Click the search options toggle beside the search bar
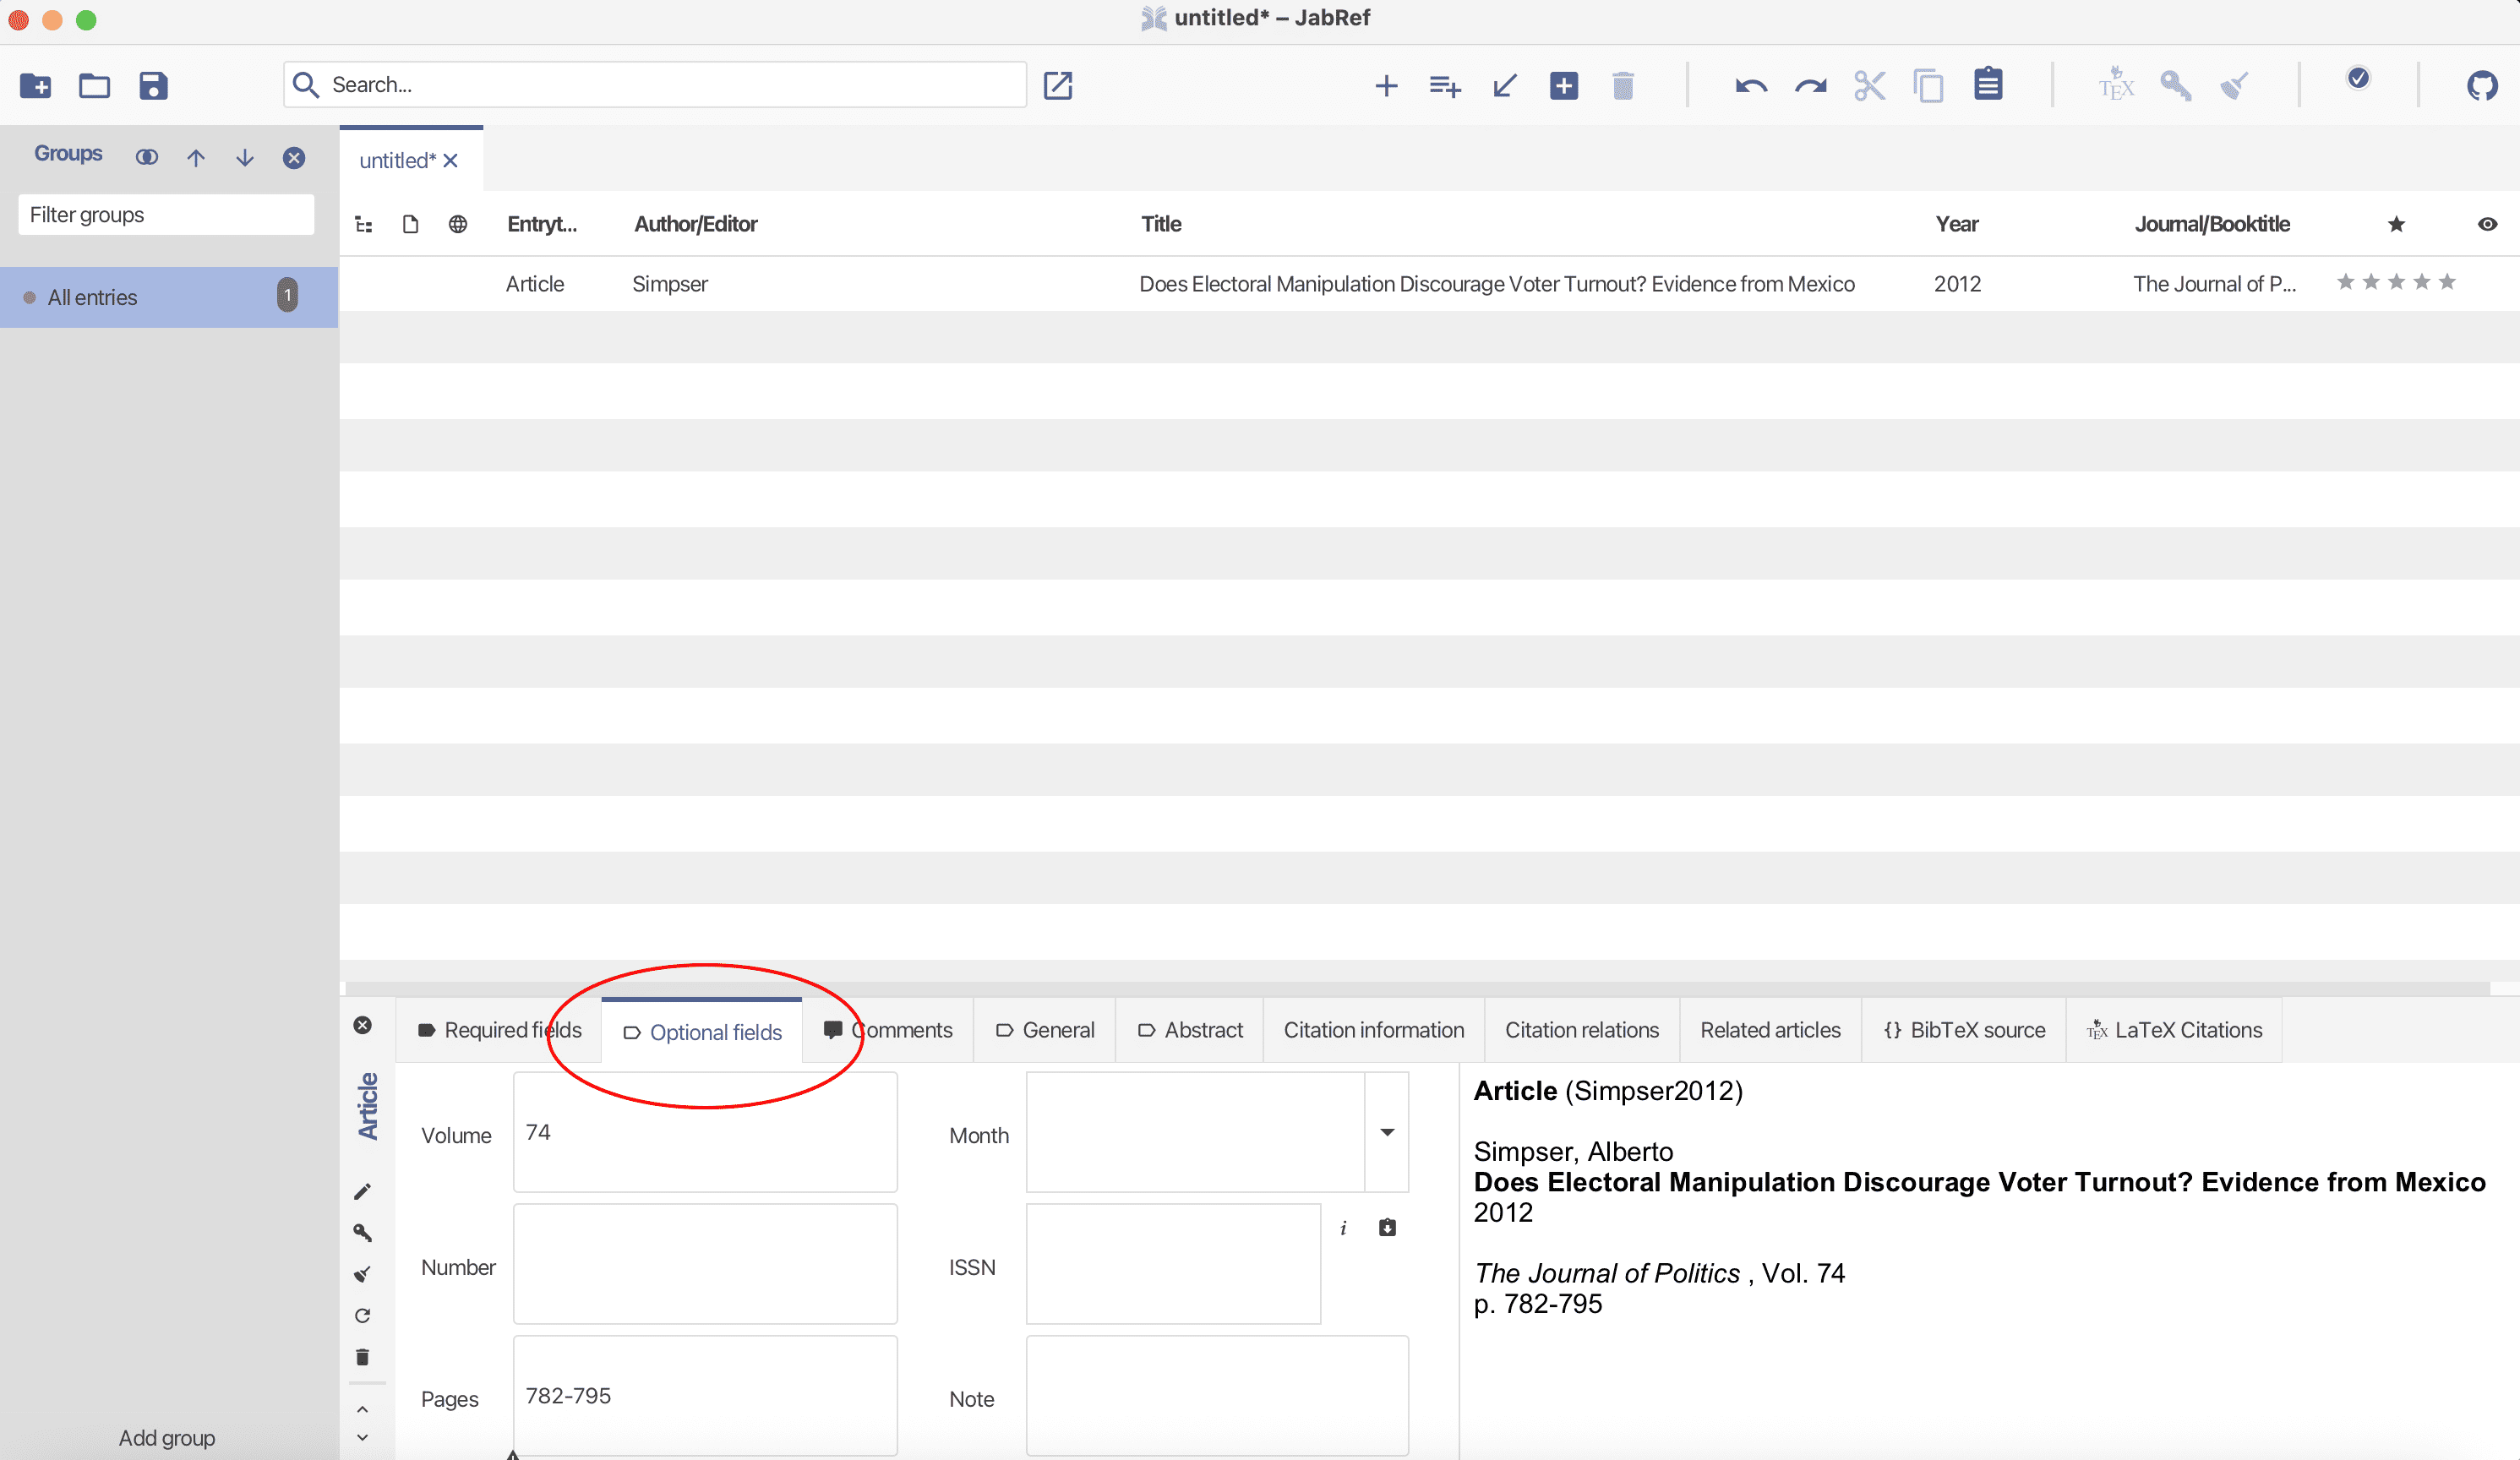Viewport: 2520px width, 1460px height. [1057, 86]
